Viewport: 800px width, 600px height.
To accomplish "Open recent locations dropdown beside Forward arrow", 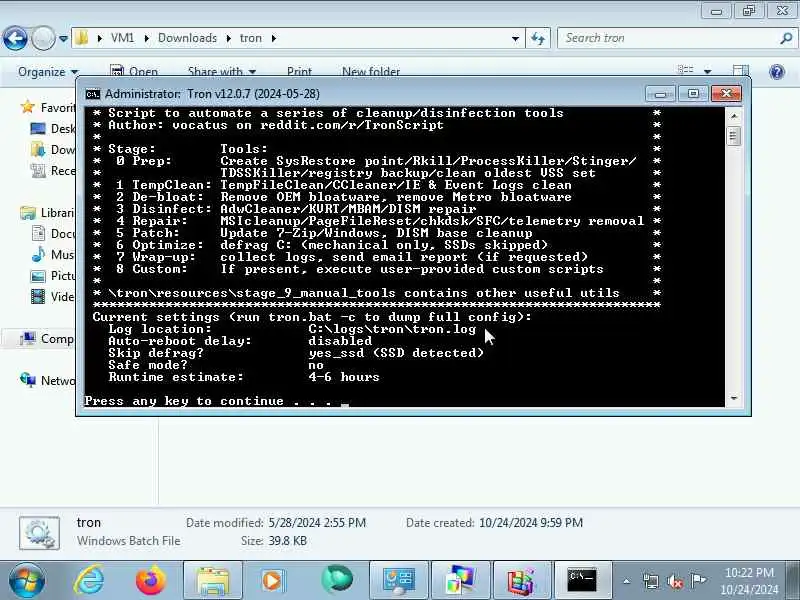I will [x=63, y=38].
